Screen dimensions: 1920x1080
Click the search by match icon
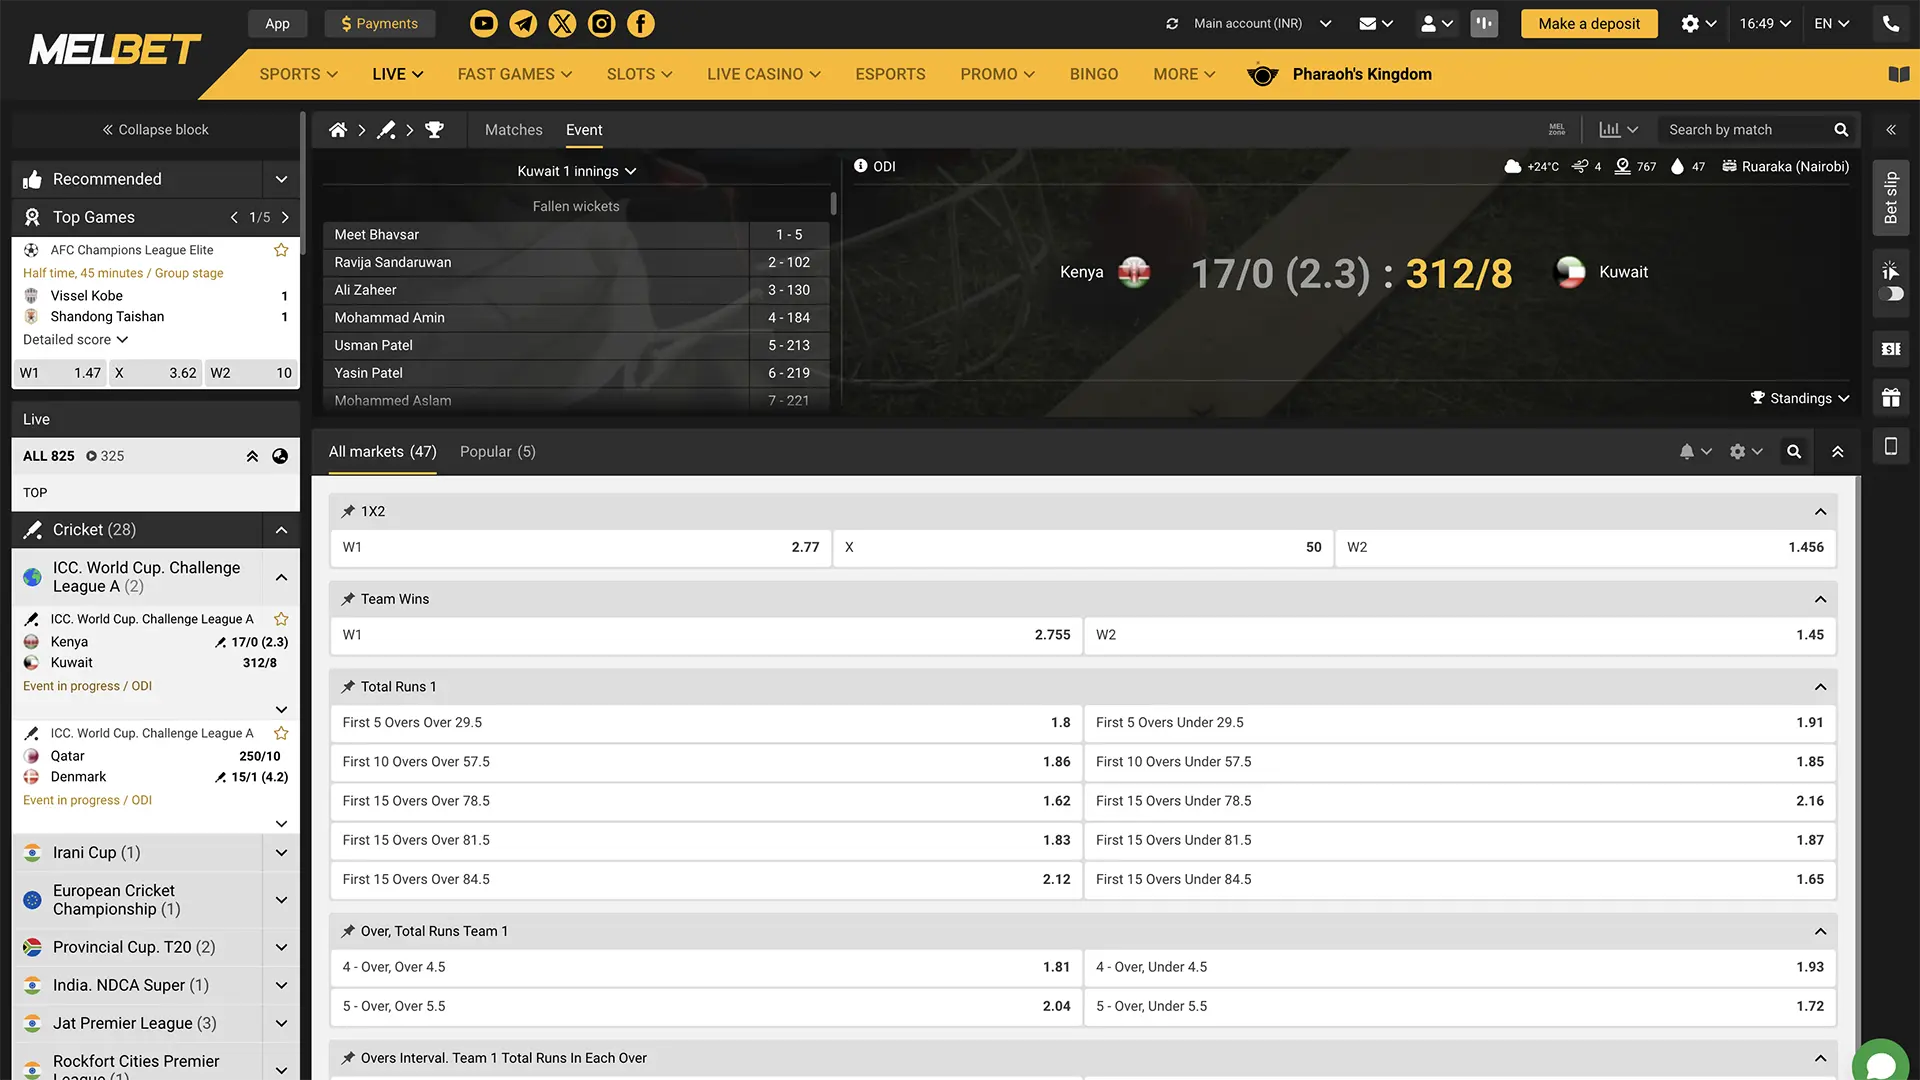click(x=1842, y=129)
